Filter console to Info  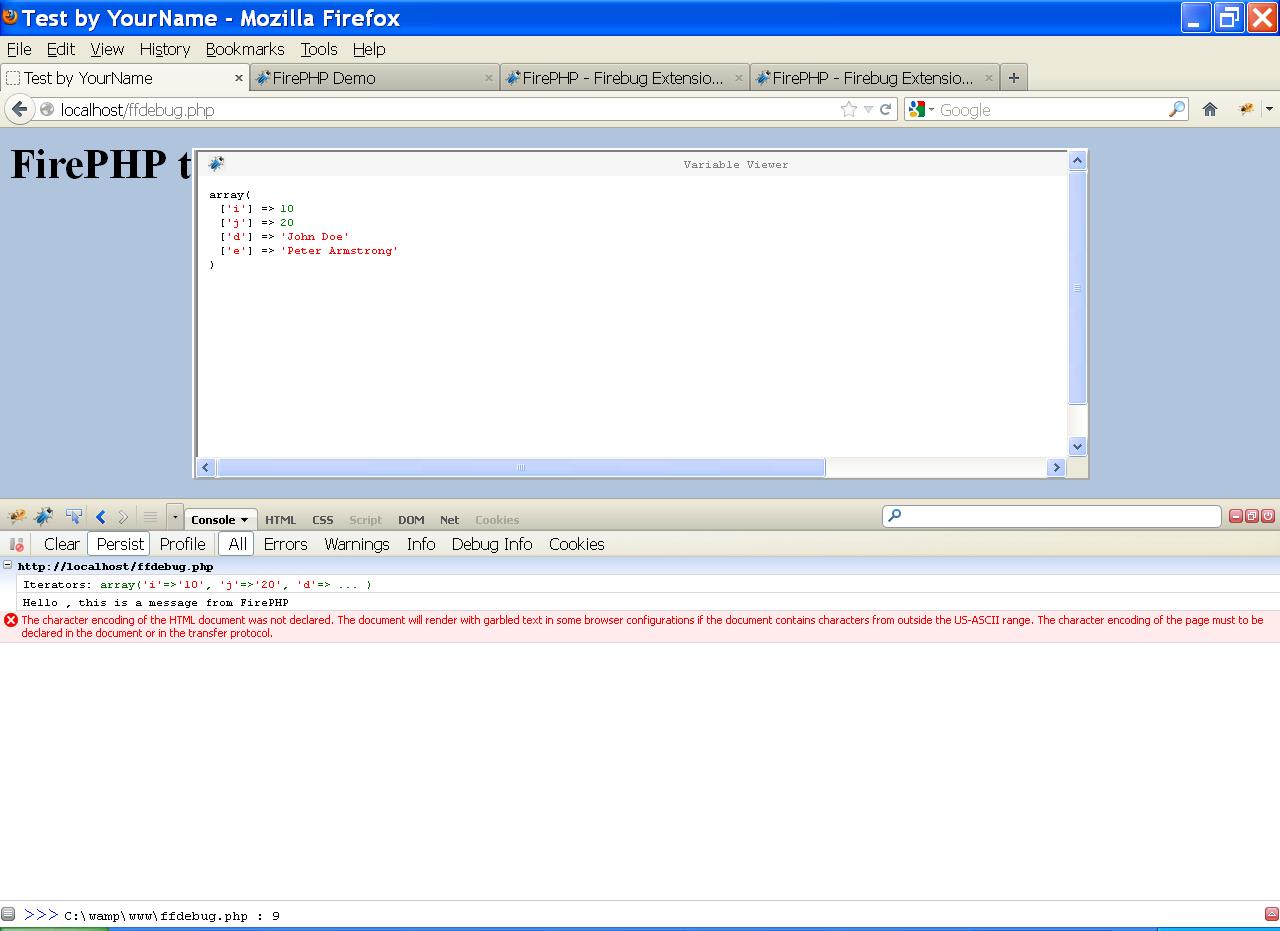pos(421,544)
